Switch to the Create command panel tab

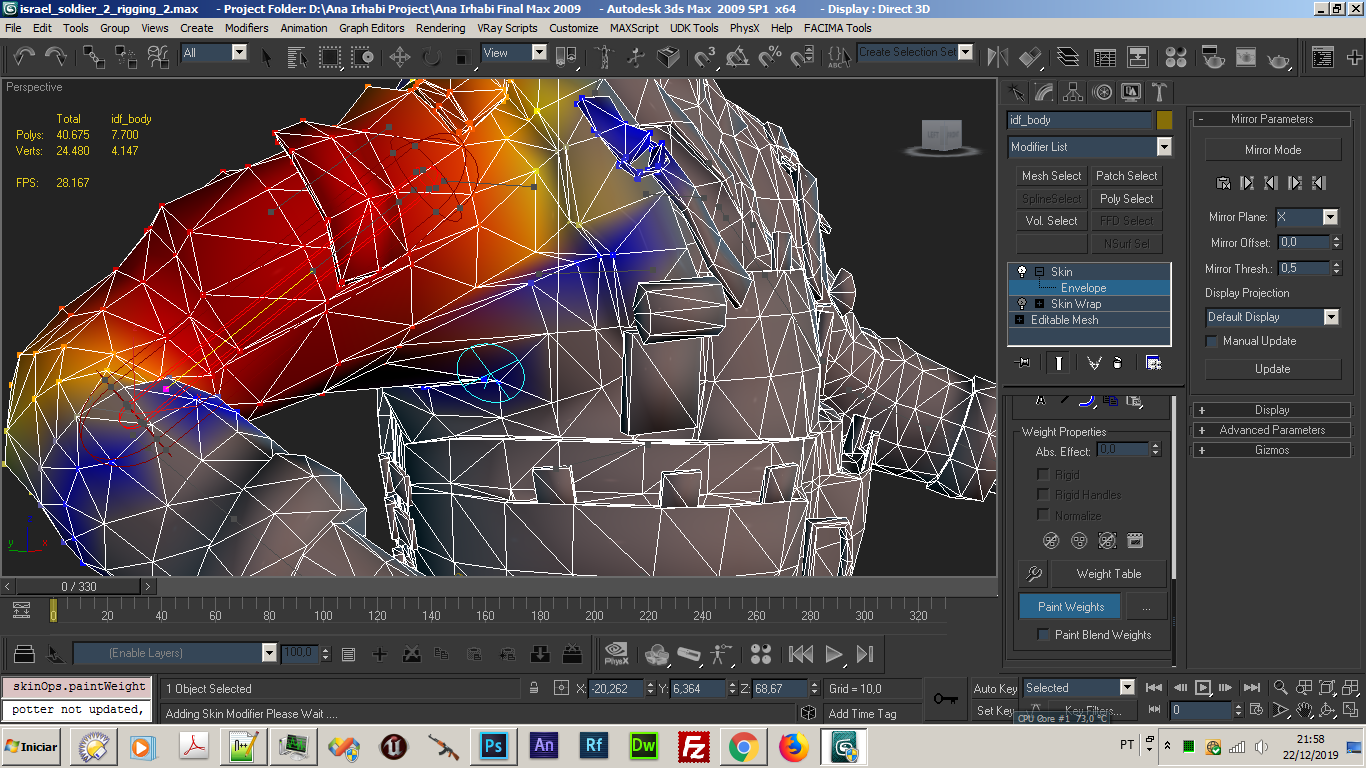[1016, 93]
